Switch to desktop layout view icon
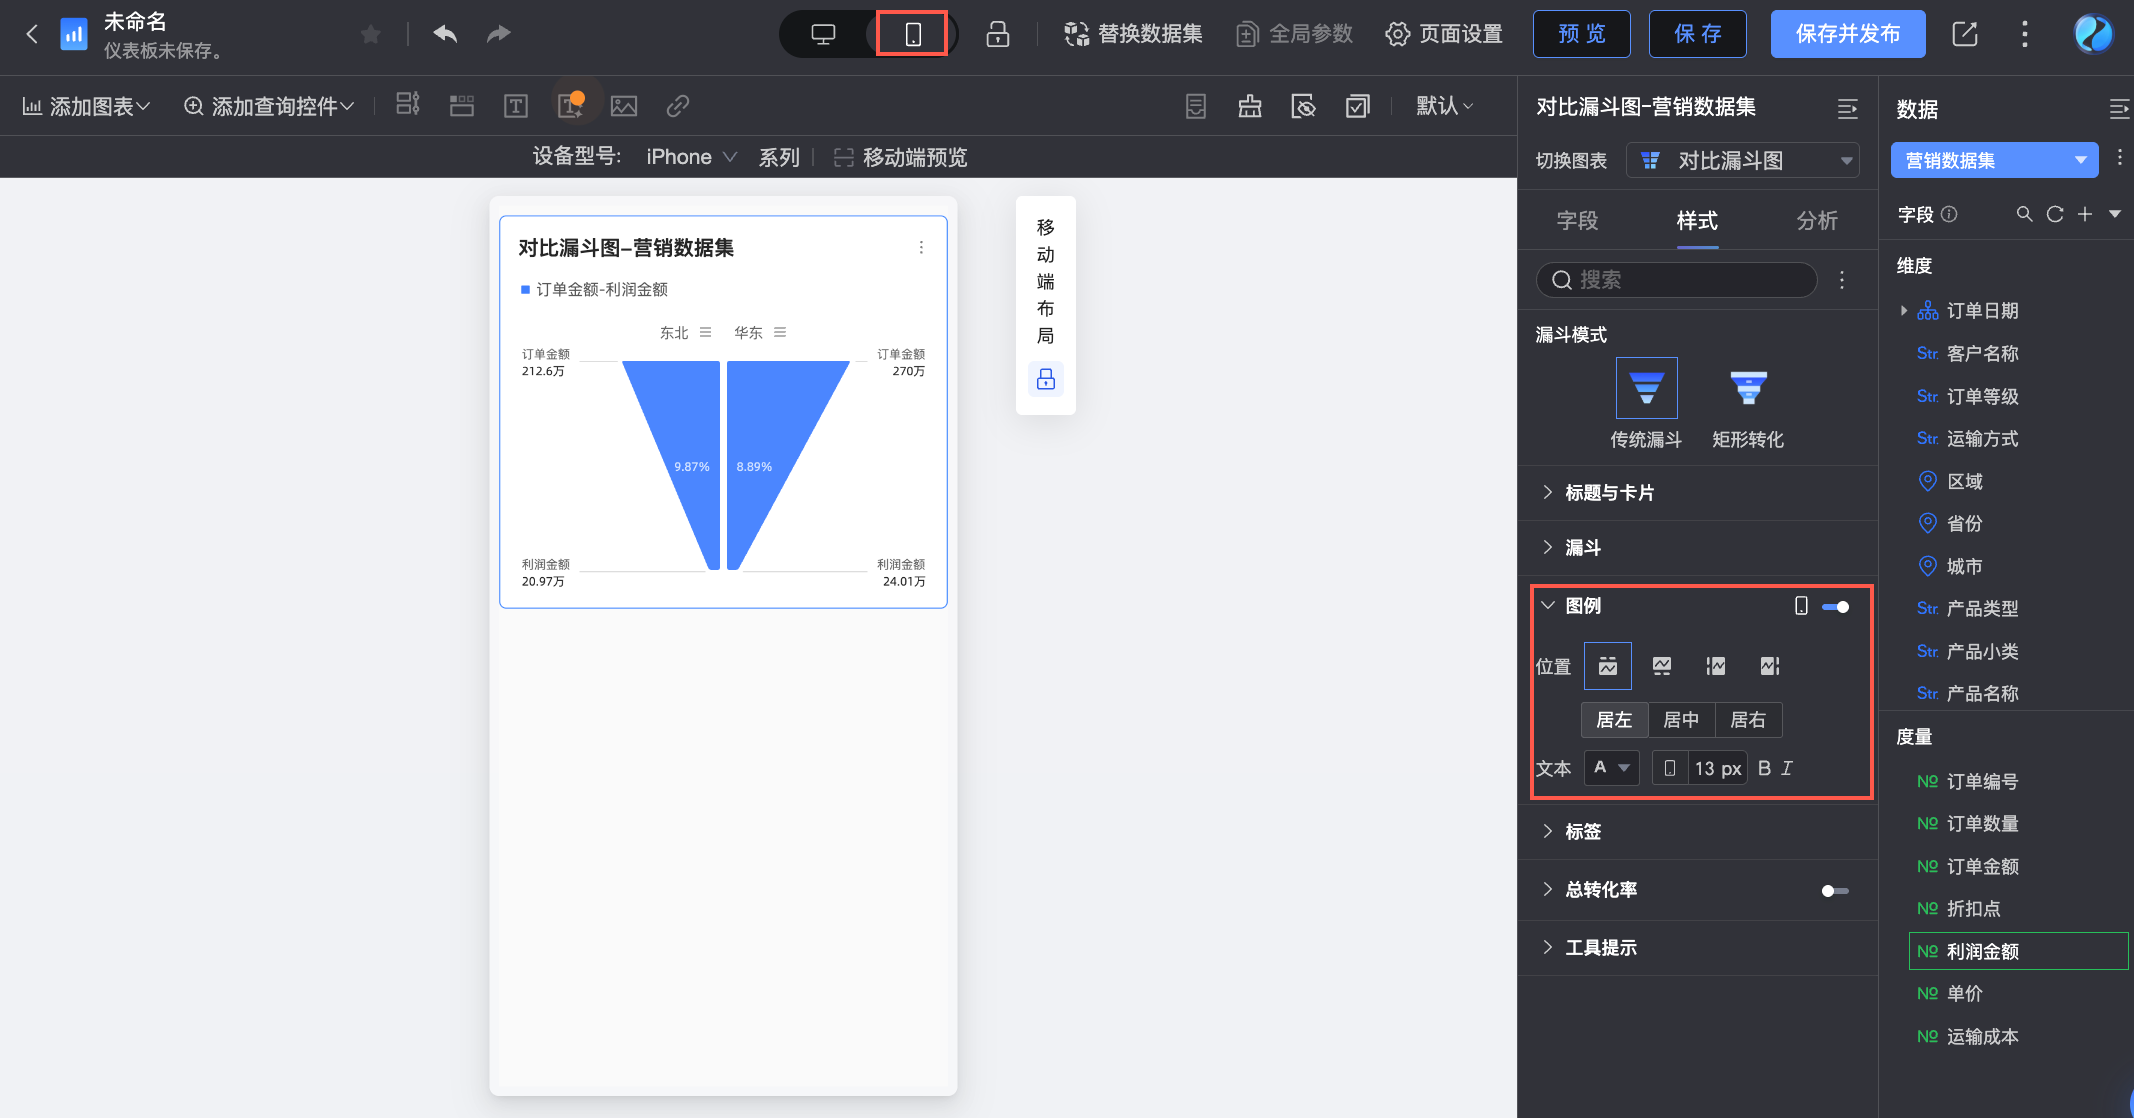The height and width of the screenshot is (1118, 2134). pos(823,34)
